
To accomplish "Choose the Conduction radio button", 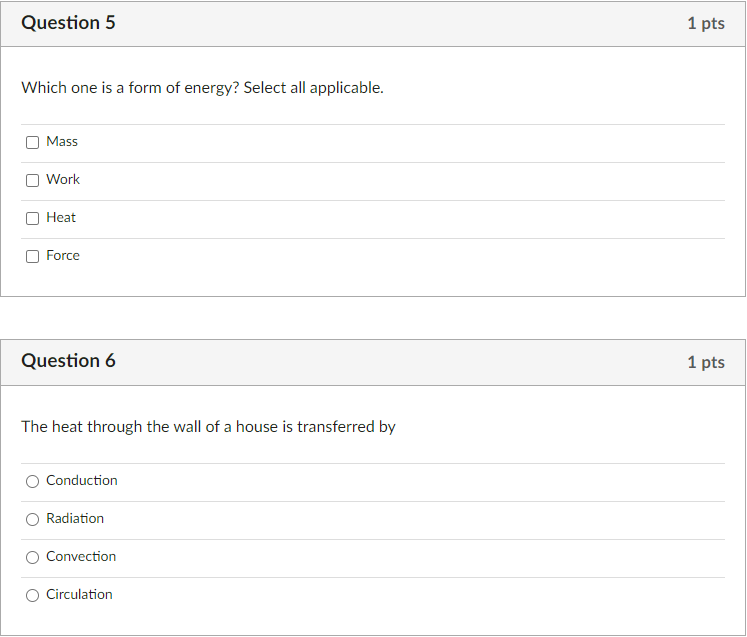I will (32, 482).
